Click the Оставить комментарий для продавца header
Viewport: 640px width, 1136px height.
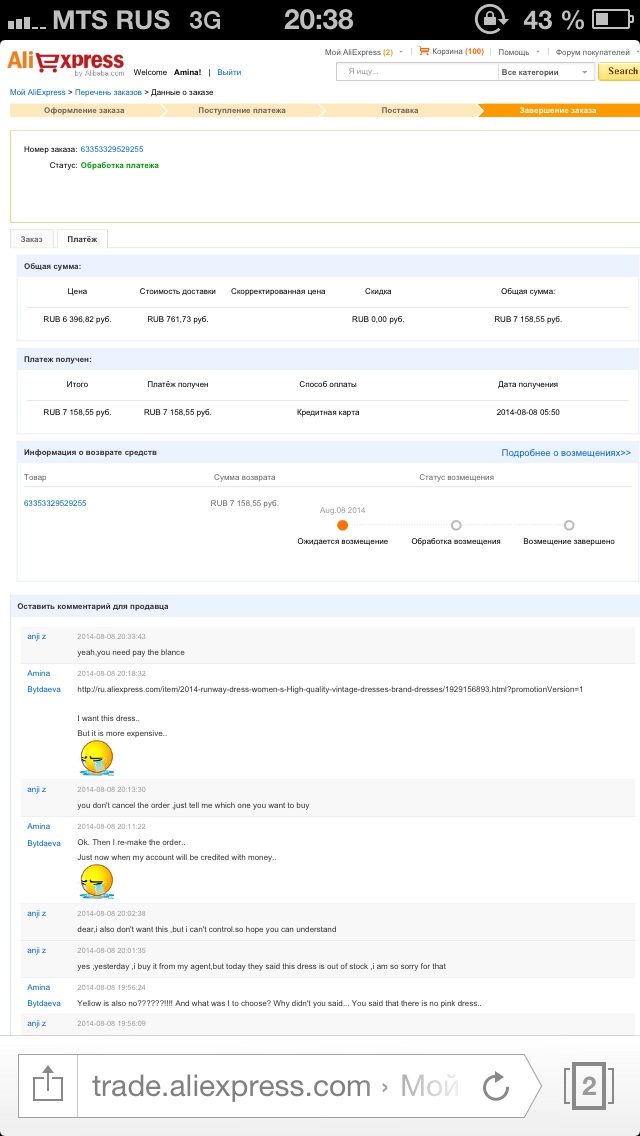[93, 606]
